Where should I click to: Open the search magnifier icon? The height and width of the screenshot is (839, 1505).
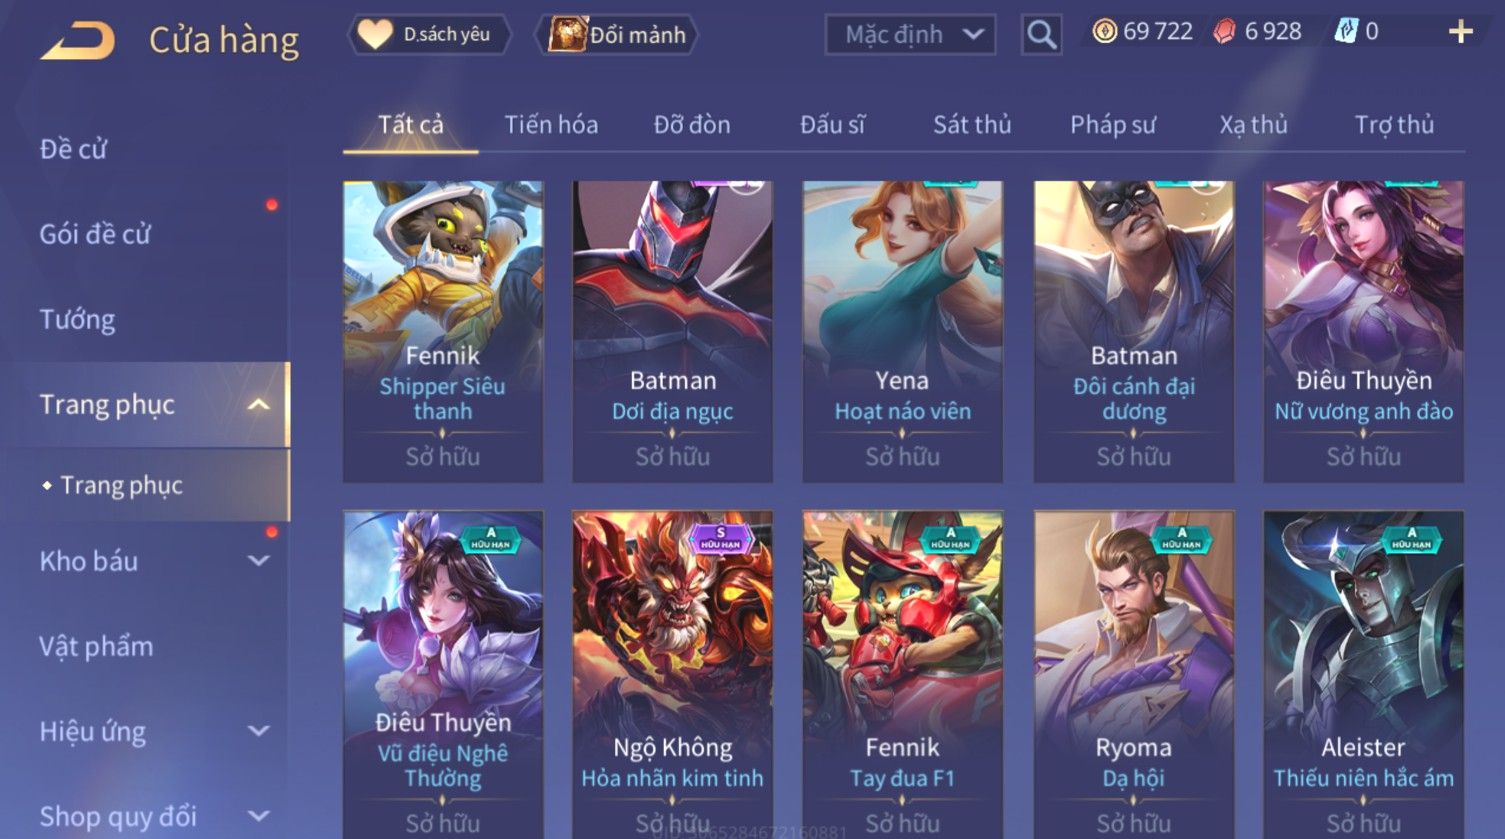coord(1041,35)
